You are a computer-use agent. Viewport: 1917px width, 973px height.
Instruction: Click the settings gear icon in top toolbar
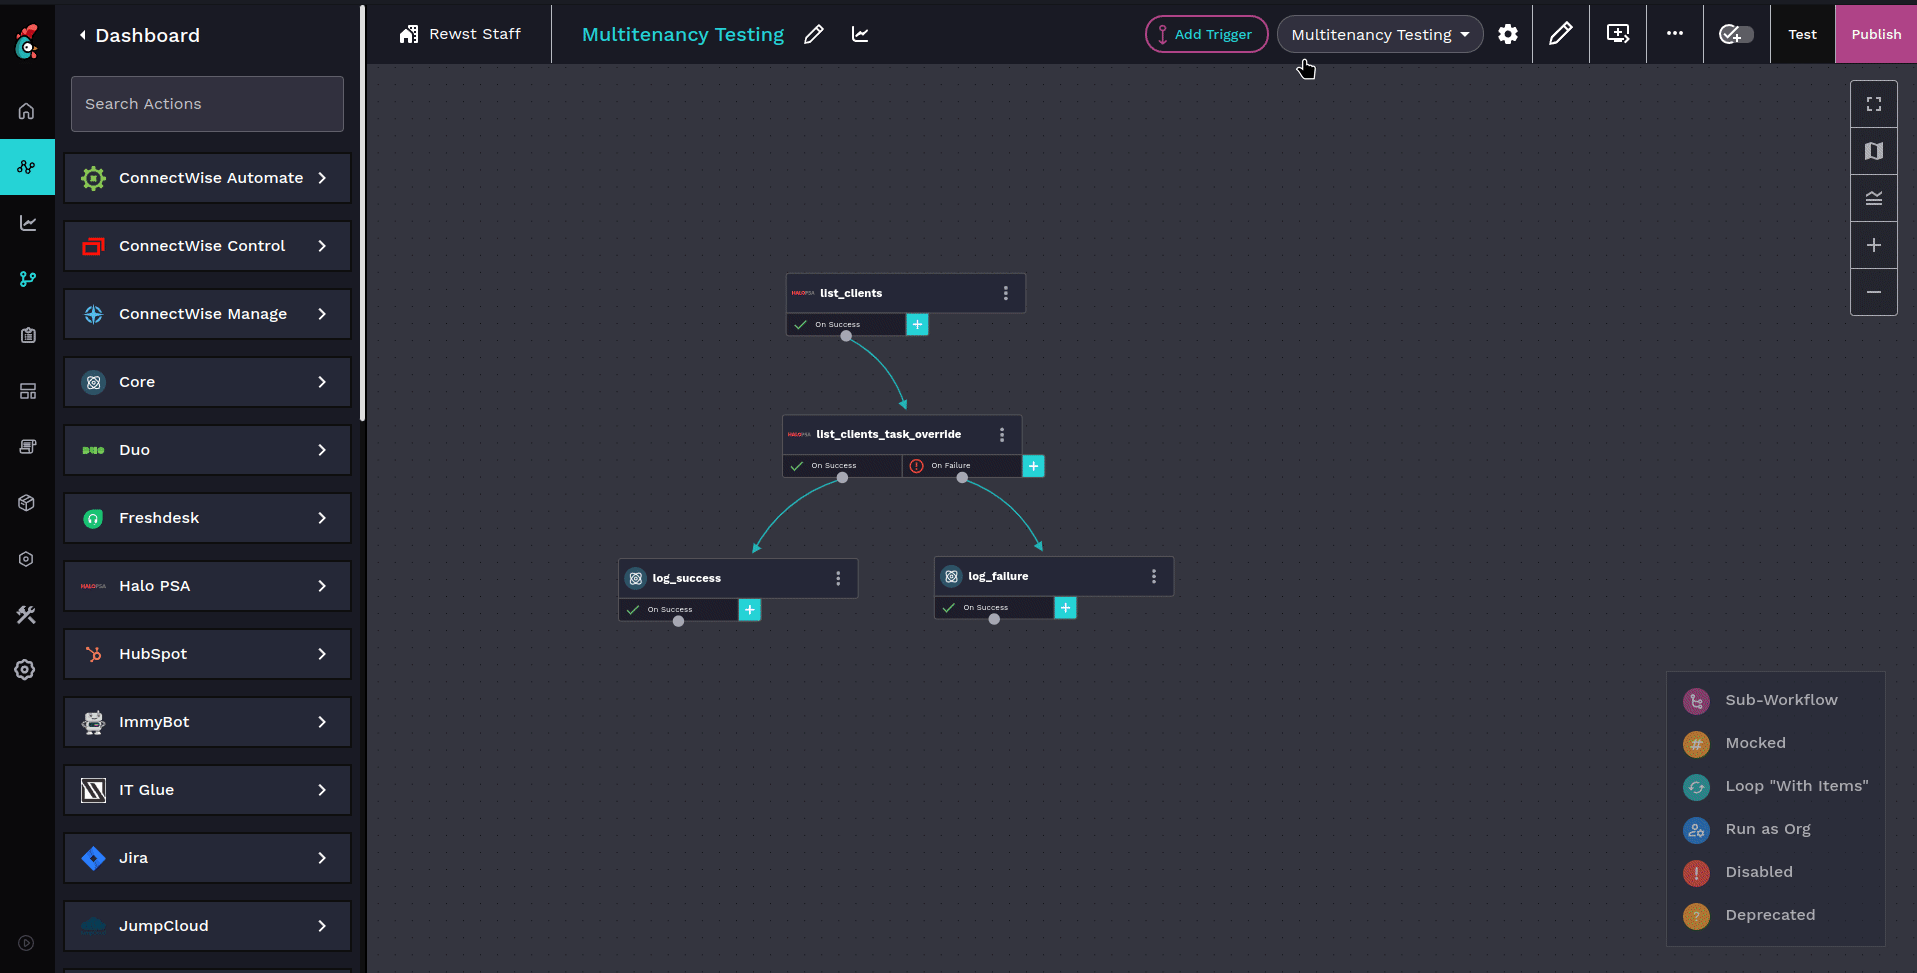[1507, 34]
